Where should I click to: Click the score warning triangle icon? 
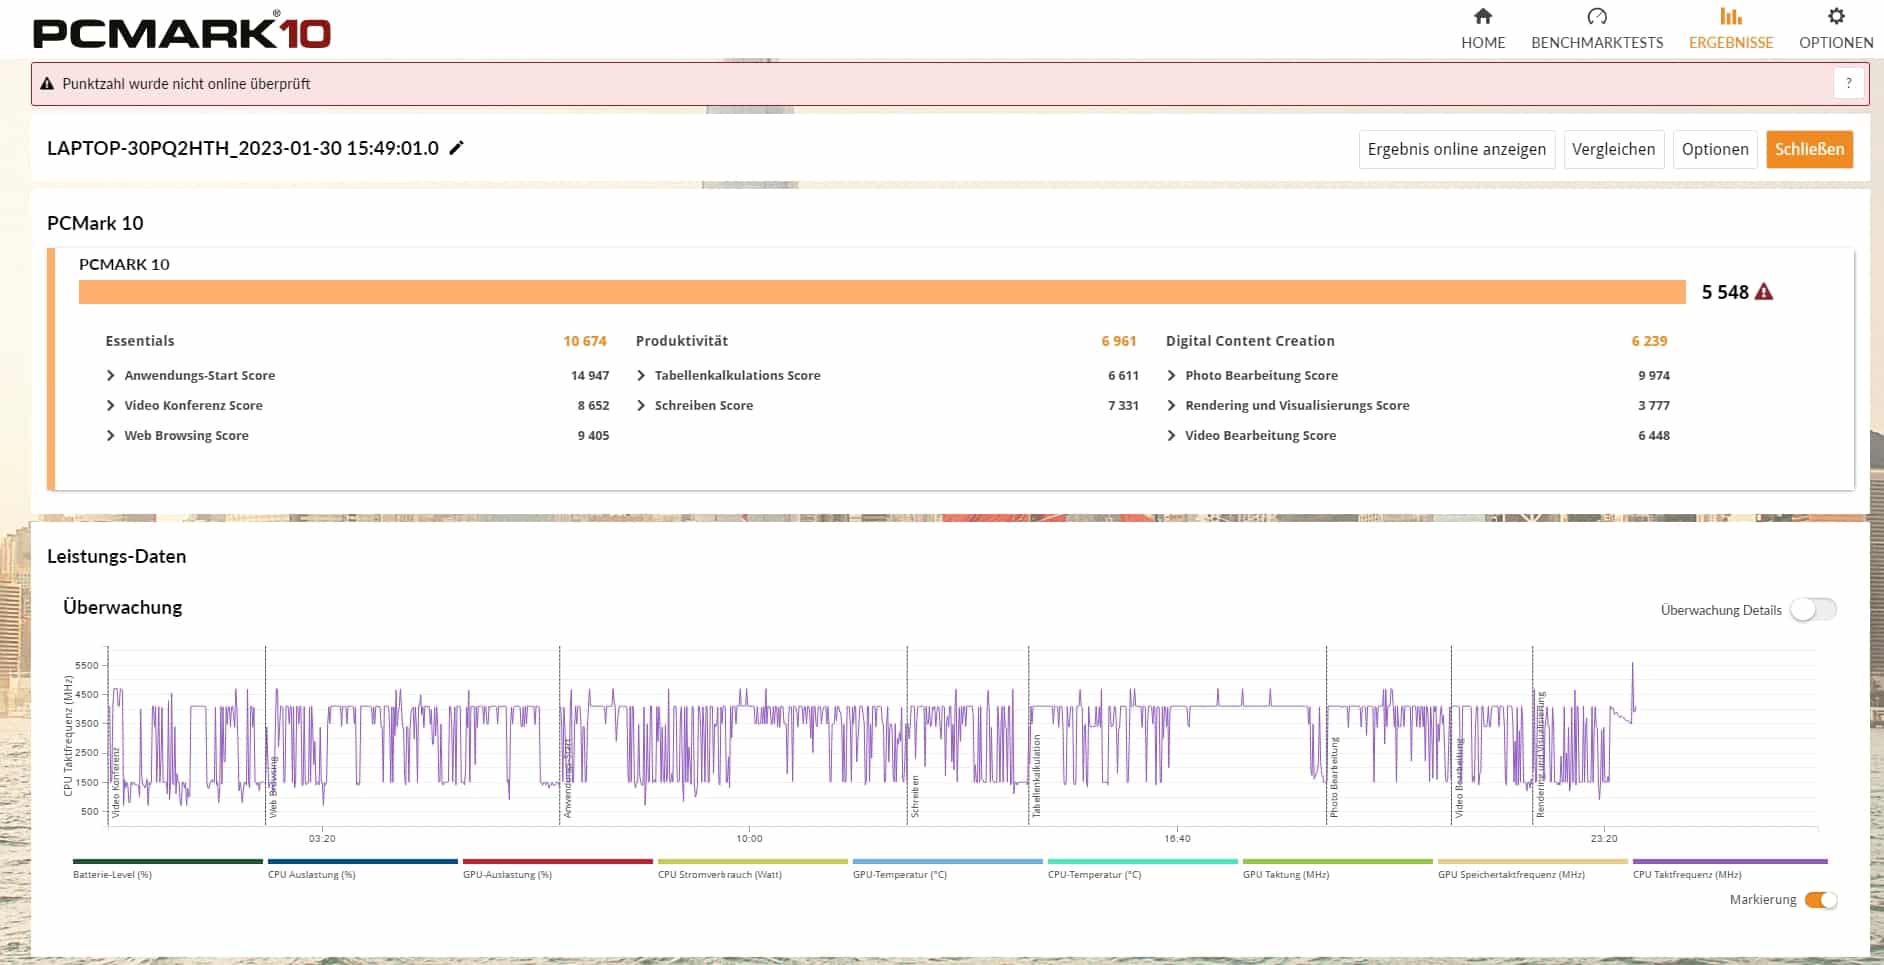pos(1764,292)
